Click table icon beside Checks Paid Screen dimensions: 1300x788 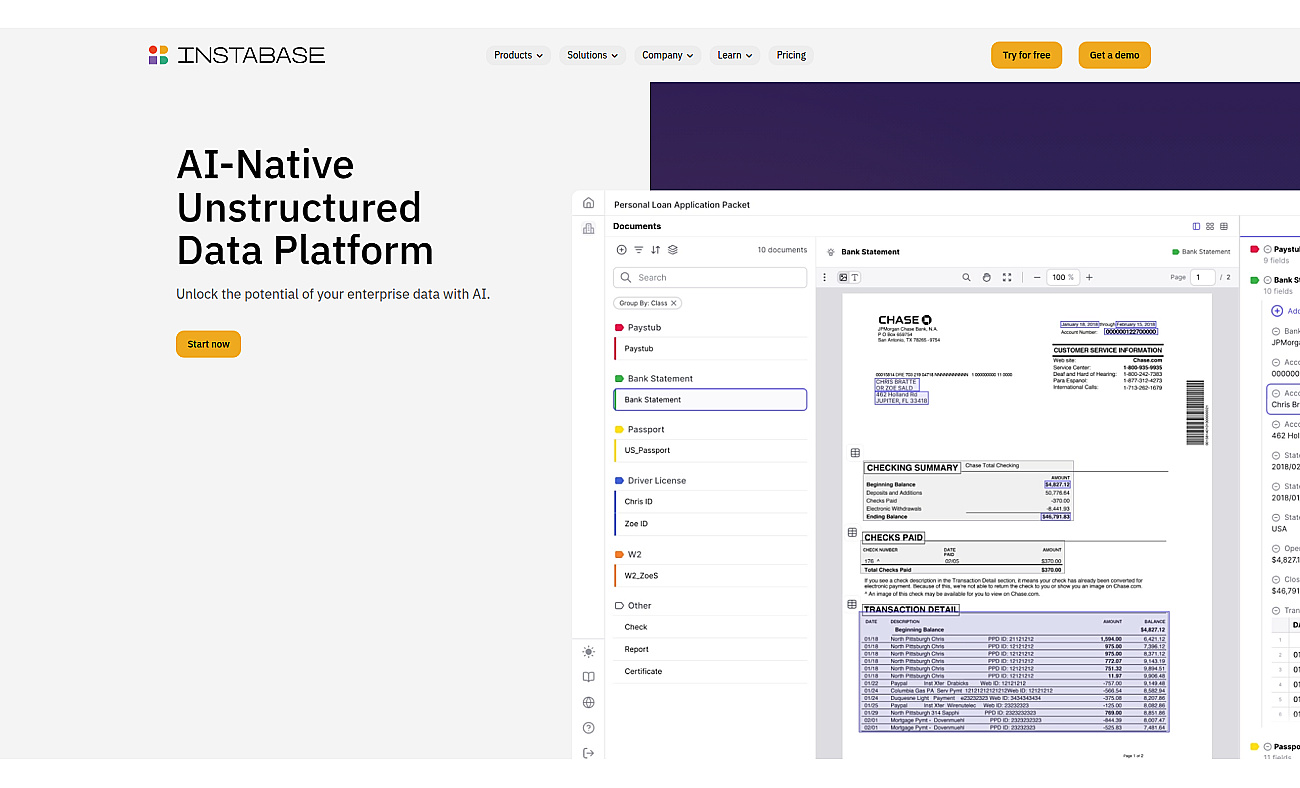852,533
